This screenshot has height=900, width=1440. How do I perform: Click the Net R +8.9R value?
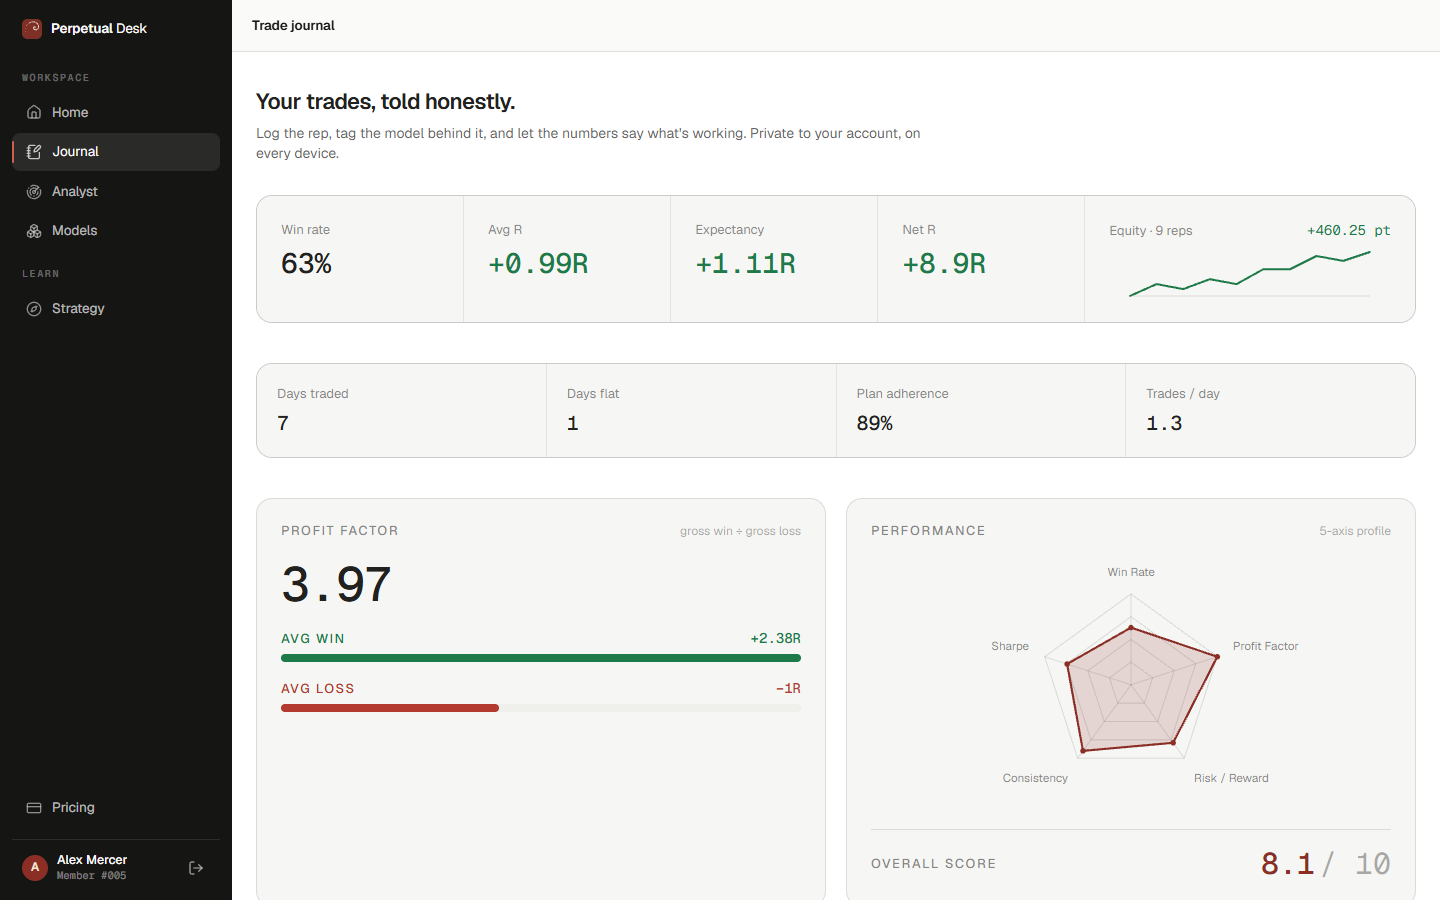click(x=944, y=264)
